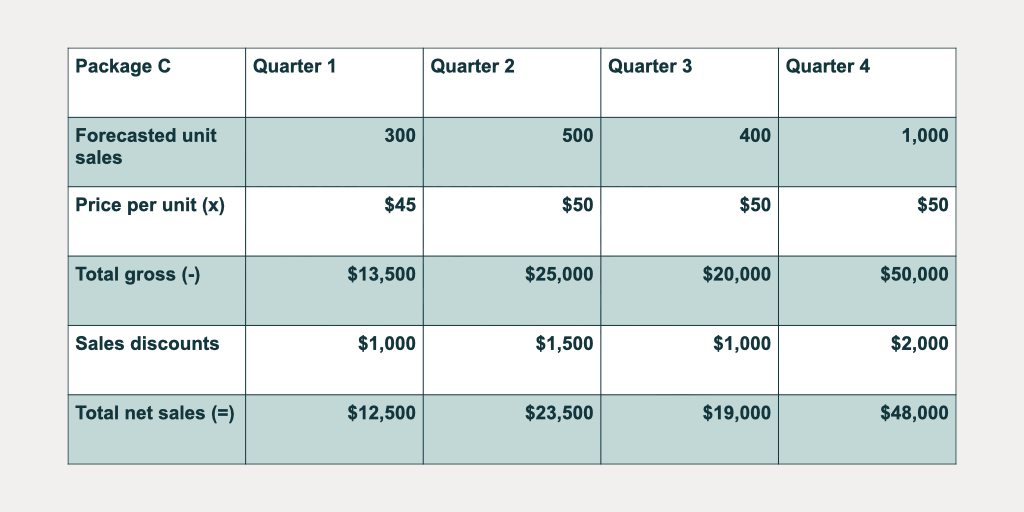Screen dimensions: 1024x512
Task: Select the Quarter 4 column header
Action: click(828, 67)
